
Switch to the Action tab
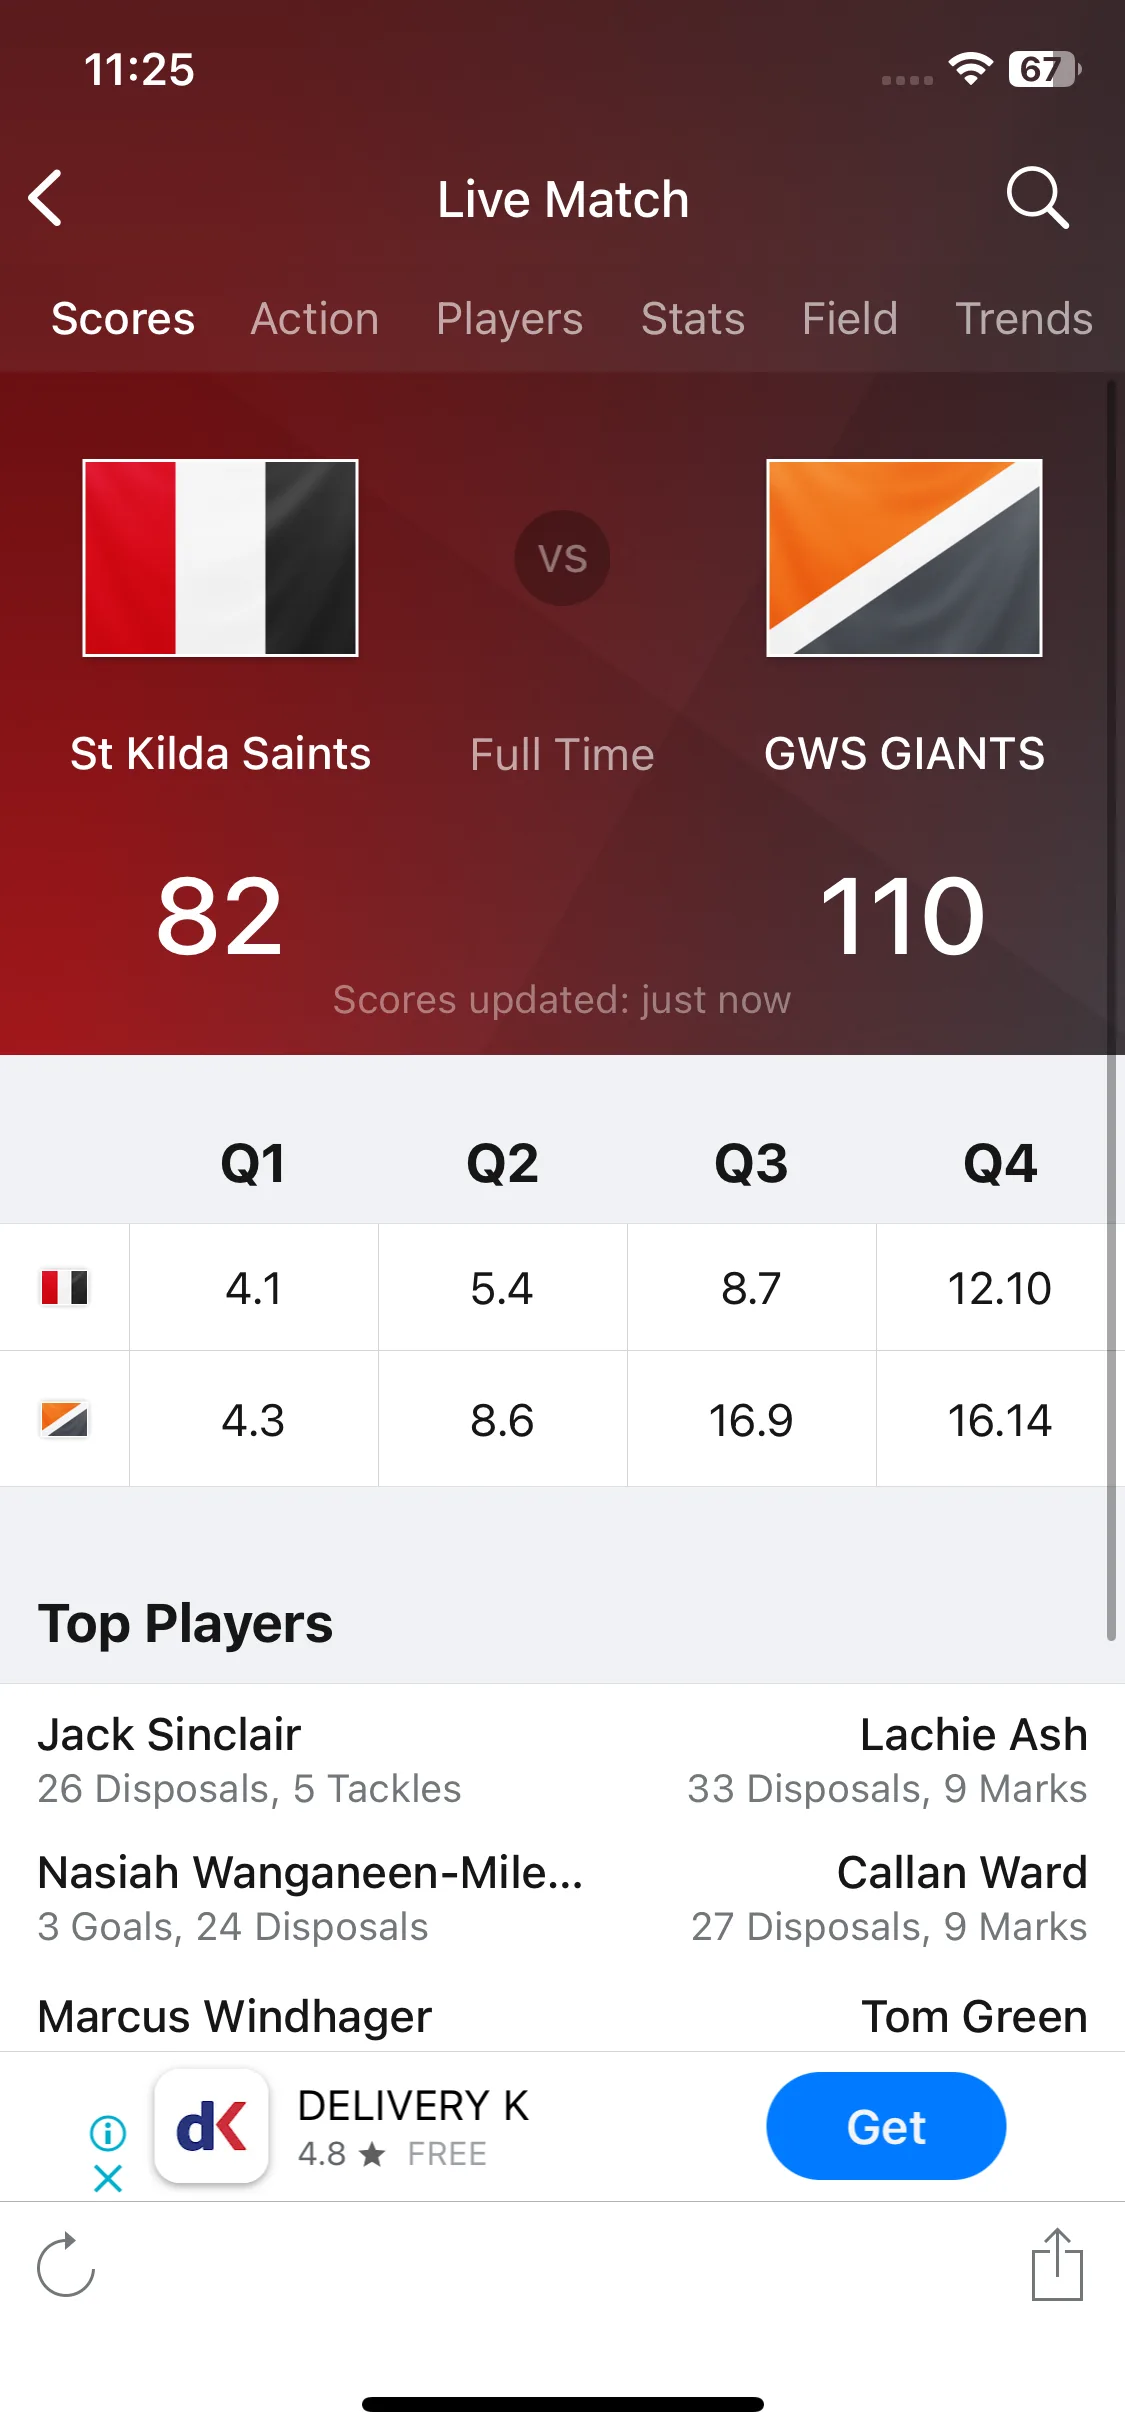click(315, 319)
